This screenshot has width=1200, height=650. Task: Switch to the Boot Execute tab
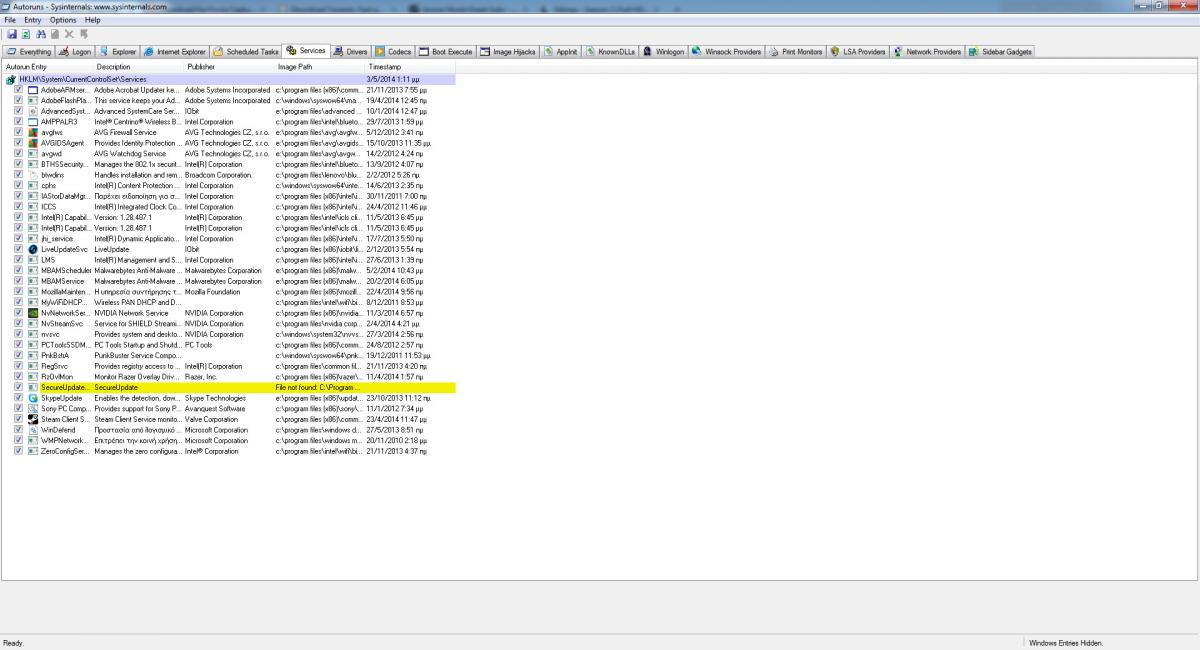click(446, 51)
